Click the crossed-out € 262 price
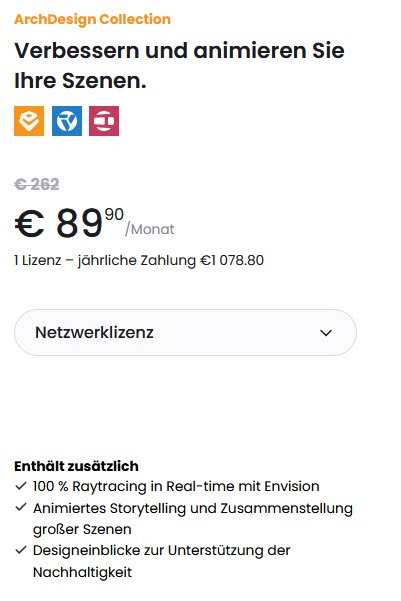Viewport: 401px width, 601px height. 37,184
